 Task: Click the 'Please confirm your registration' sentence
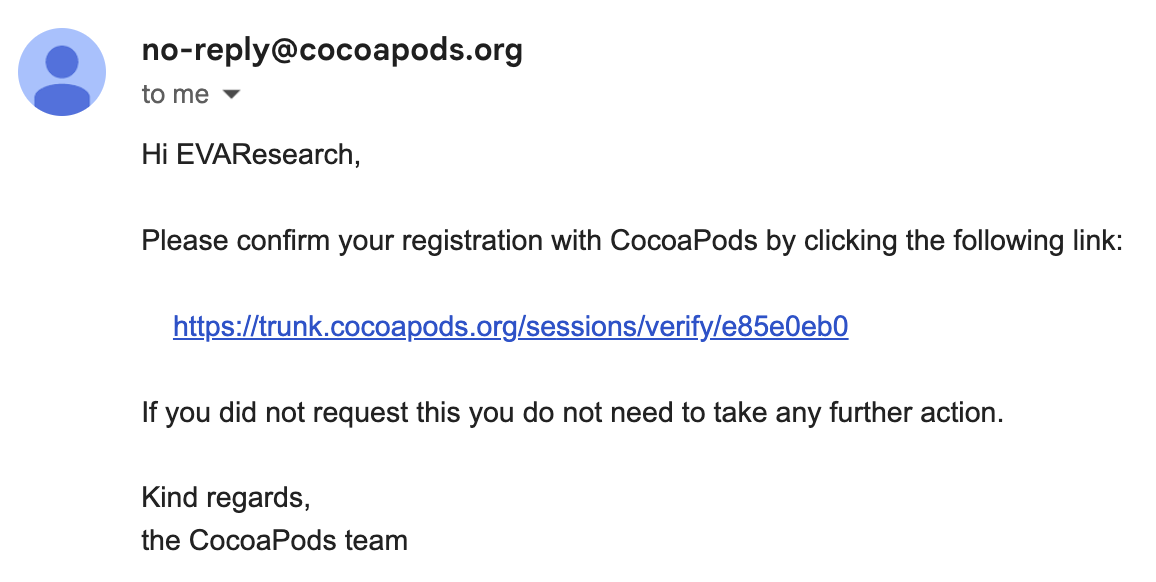(632, 241)
